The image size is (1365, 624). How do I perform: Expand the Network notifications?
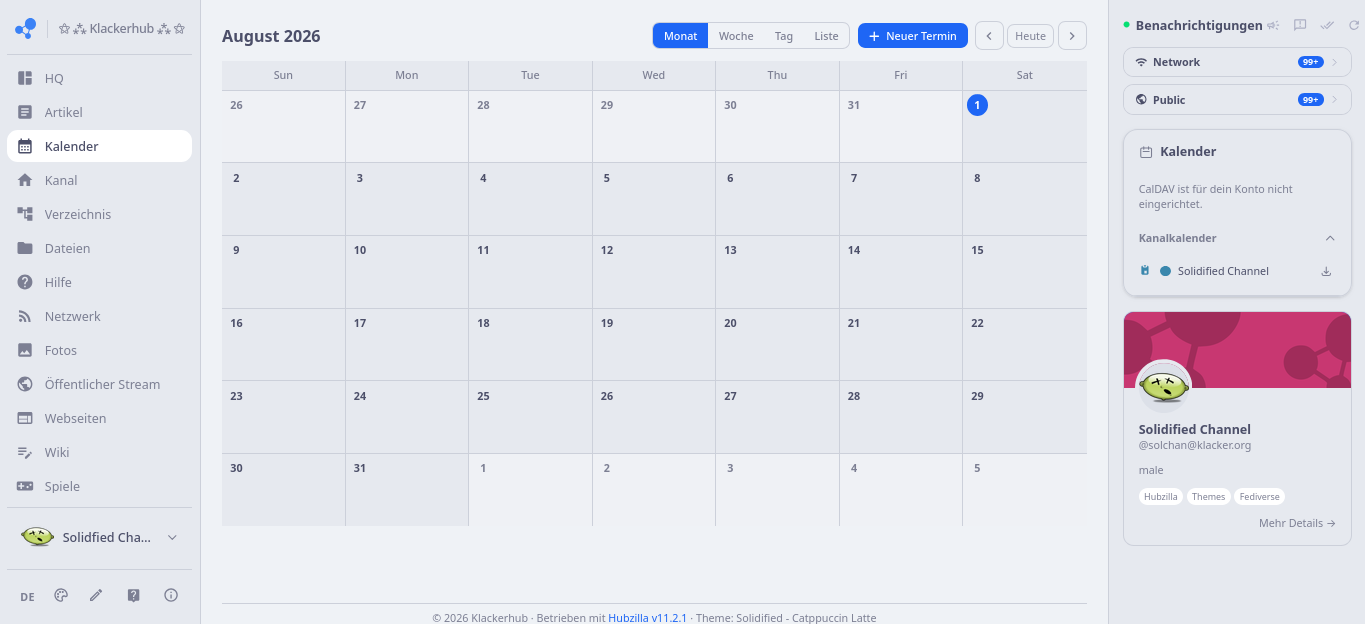pos(1237,62)
